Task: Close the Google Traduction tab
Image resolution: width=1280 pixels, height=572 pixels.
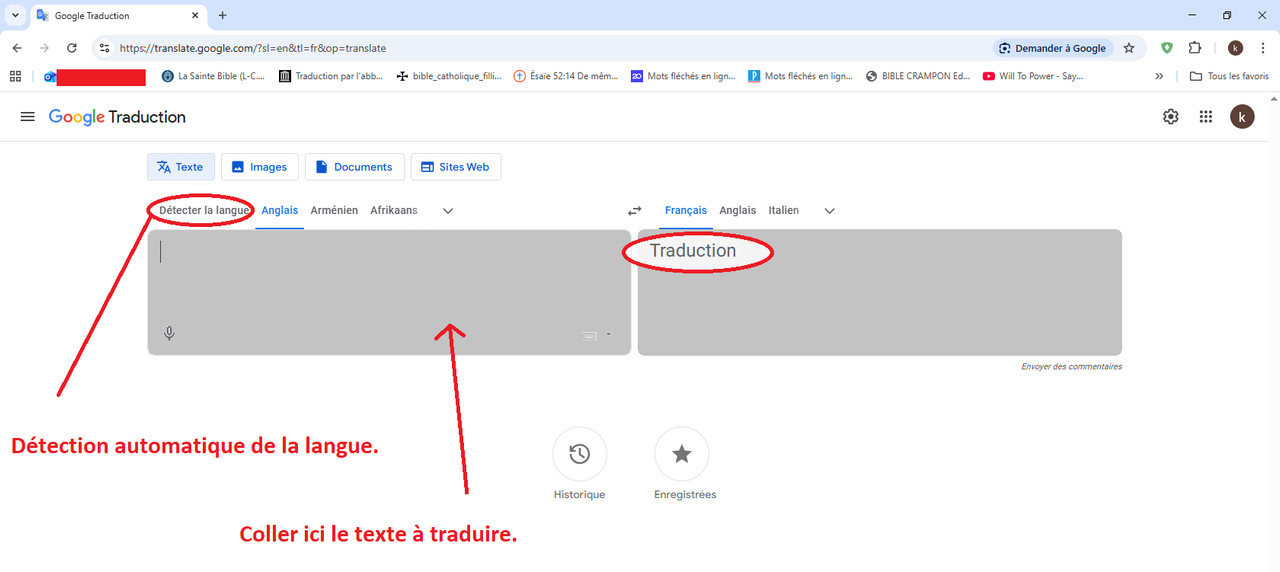Action: (x=197, y=16)
